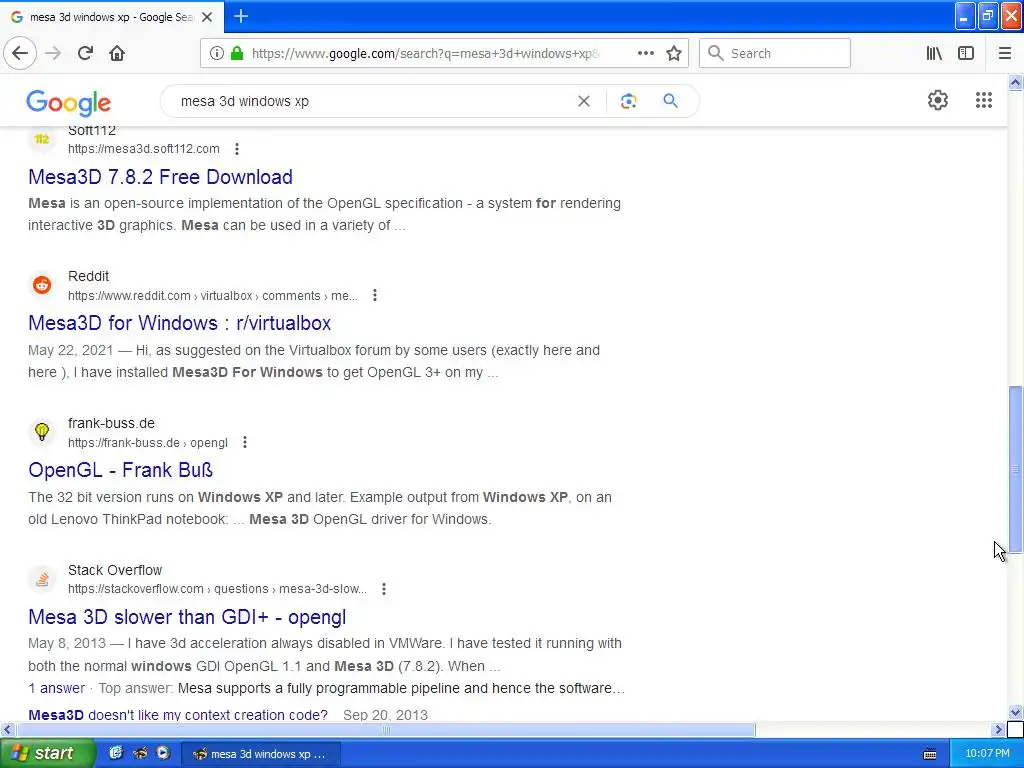Click the vertical scrollbar down arrow

tap(1015, 713)
